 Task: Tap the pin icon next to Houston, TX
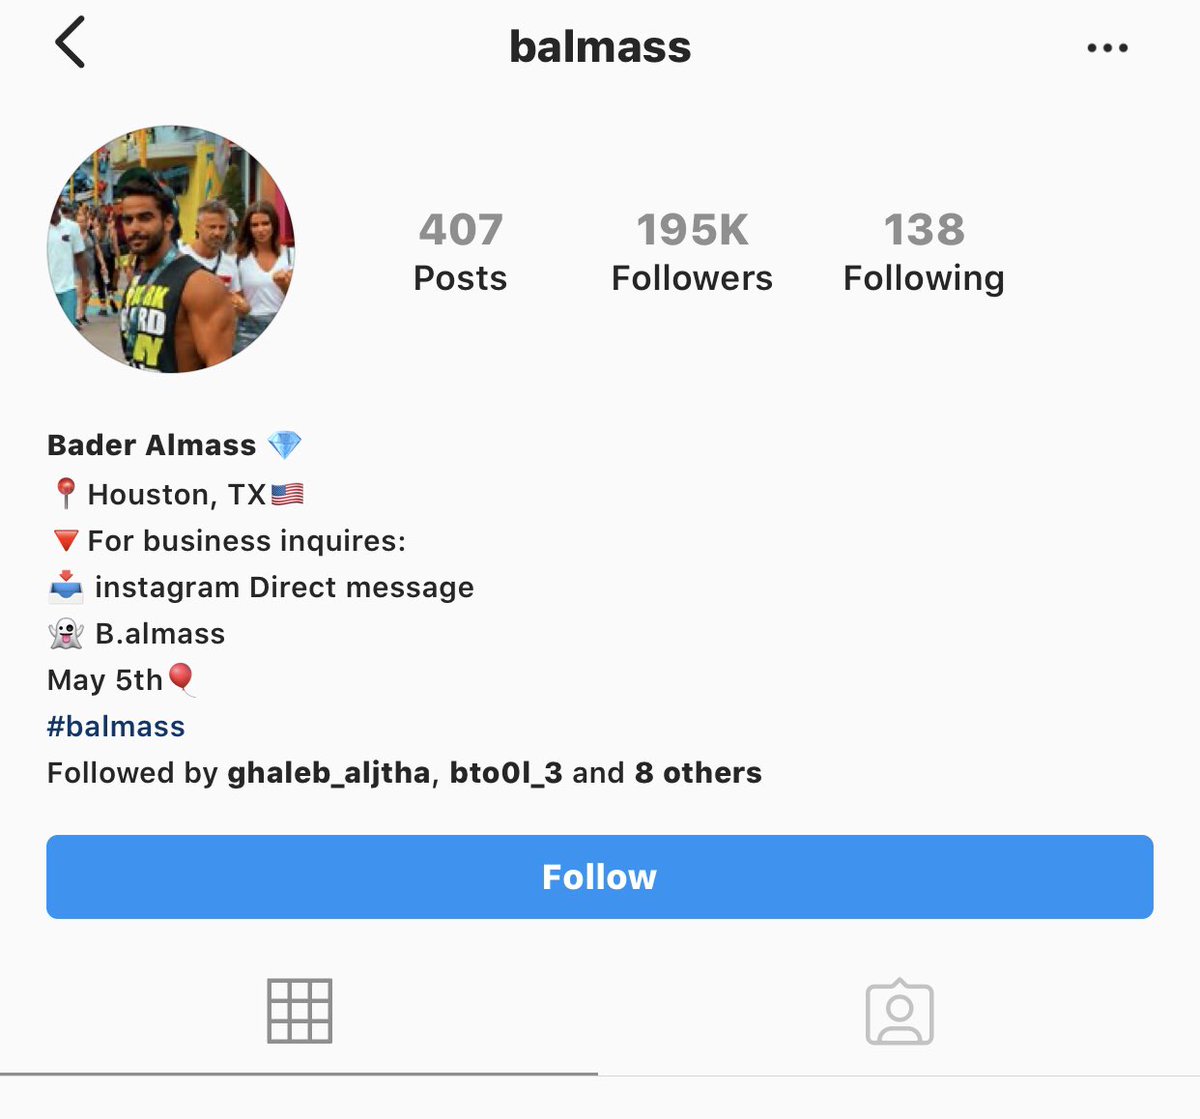65,493
